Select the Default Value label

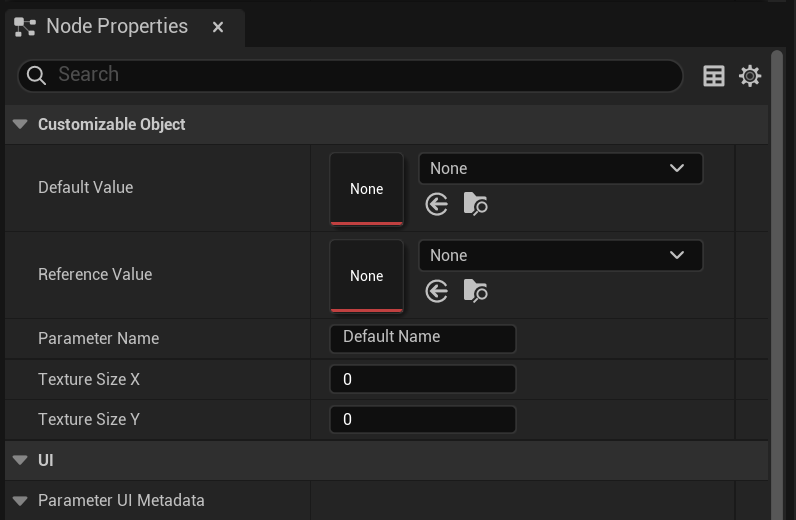pos(86,187)
